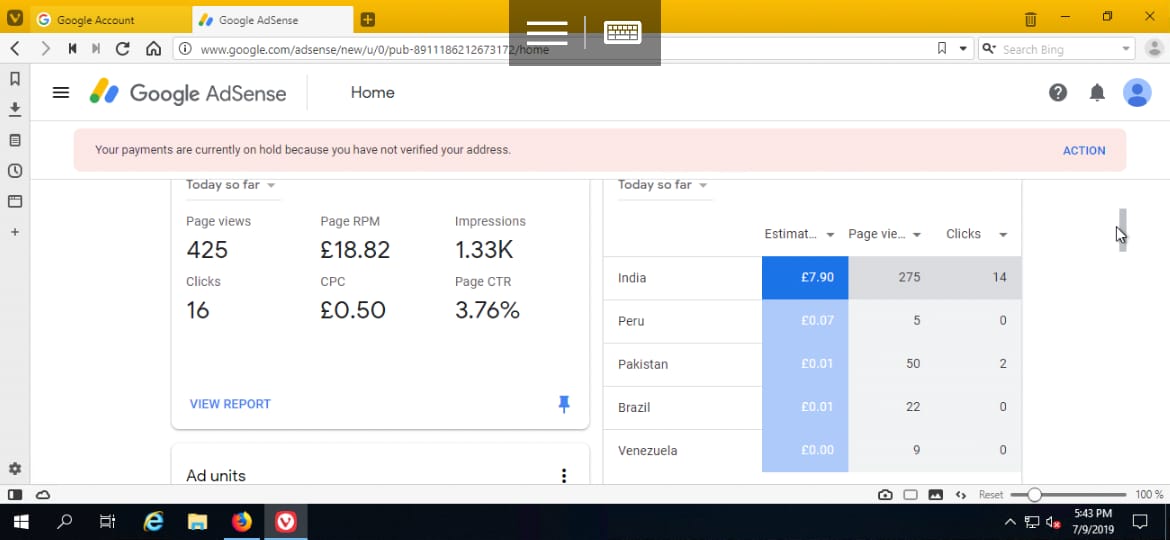Open AdSense help icon
The image size is (1170, 540).
(1057, 92)
